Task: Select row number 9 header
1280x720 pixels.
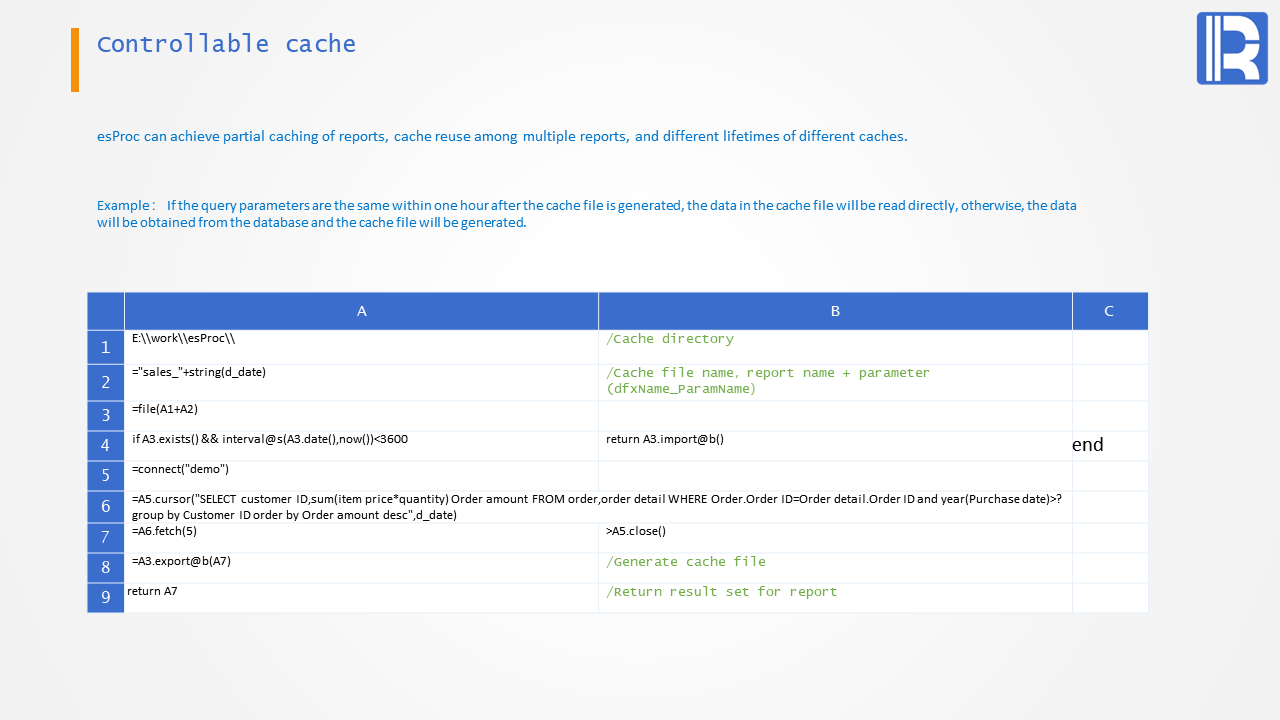Action: click(105, 598)
